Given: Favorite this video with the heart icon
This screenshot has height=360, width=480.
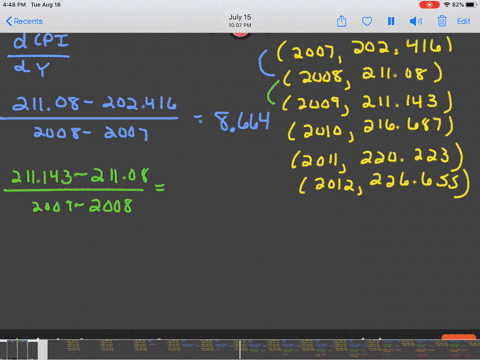Looking at the screenshot, I should [367, 22].
